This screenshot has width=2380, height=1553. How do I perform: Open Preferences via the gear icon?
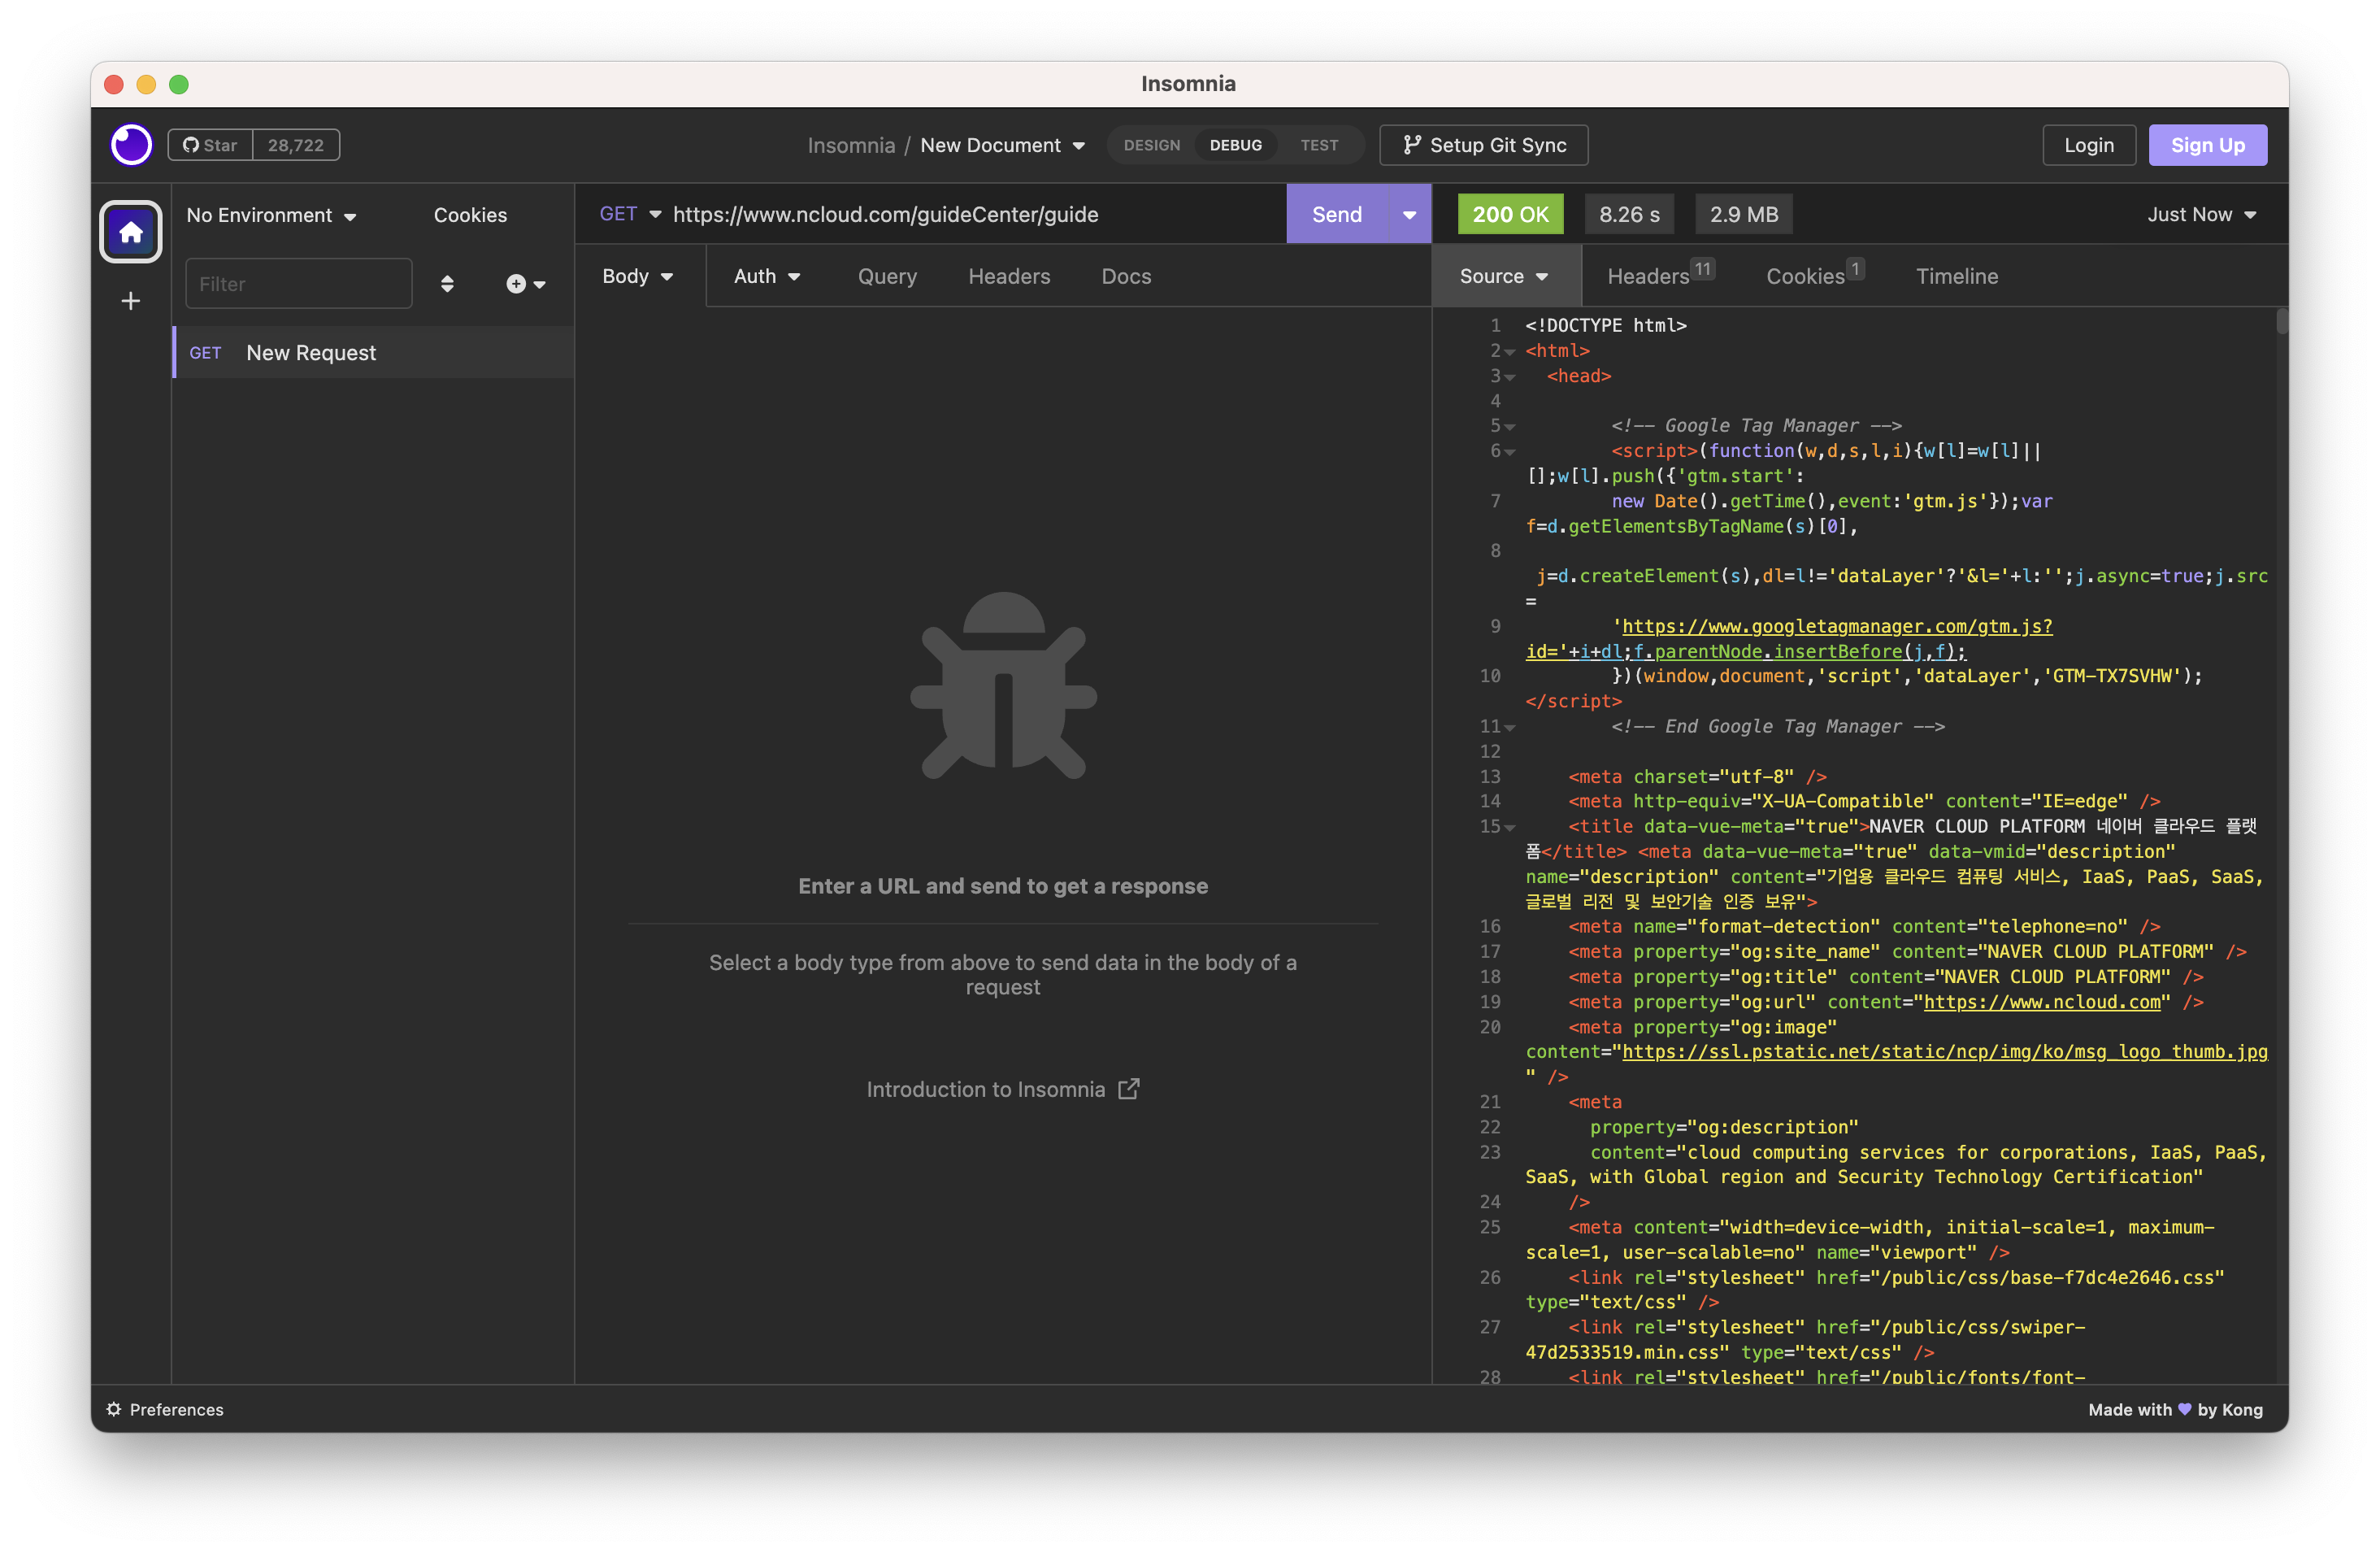point(114,1409)
